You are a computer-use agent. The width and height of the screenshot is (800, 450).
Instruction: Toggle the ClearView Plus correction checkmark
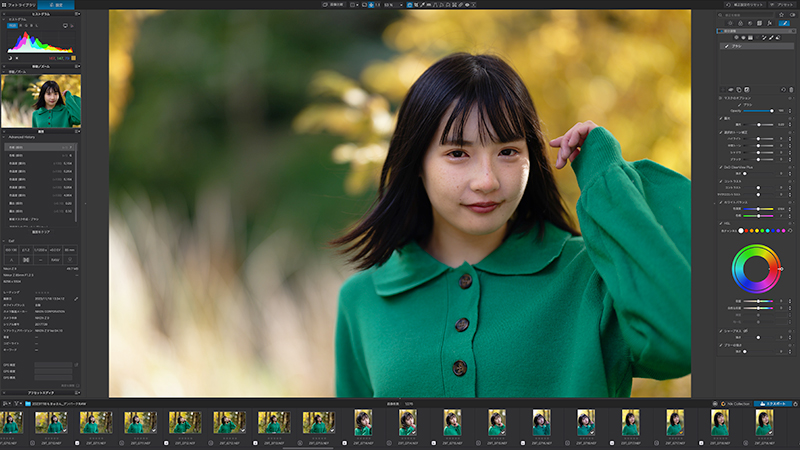[x=720, y=167]
